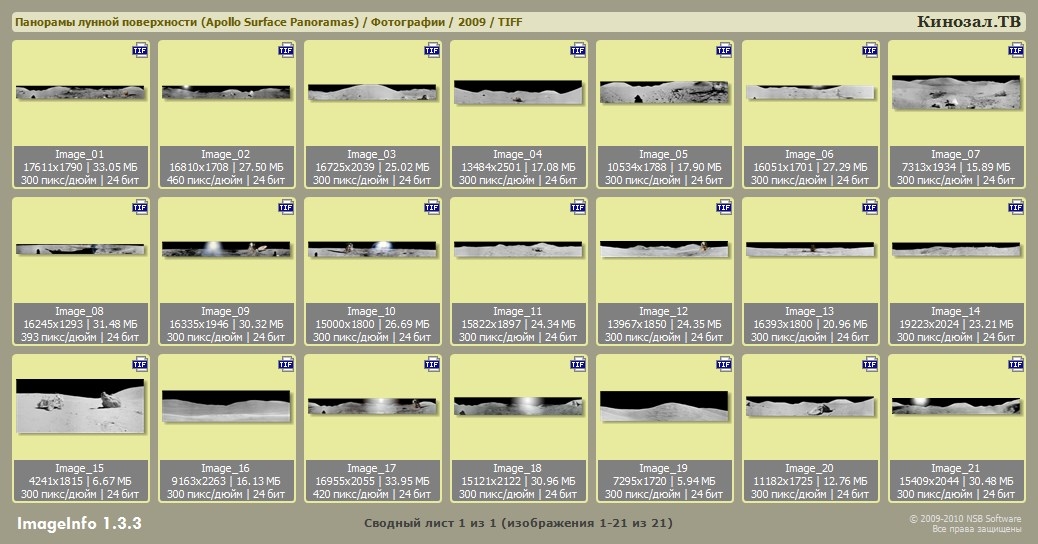Click the Кинозал.ТВ logo text
This screenshot has height=544, width=1038.
[x=970, y=22]
